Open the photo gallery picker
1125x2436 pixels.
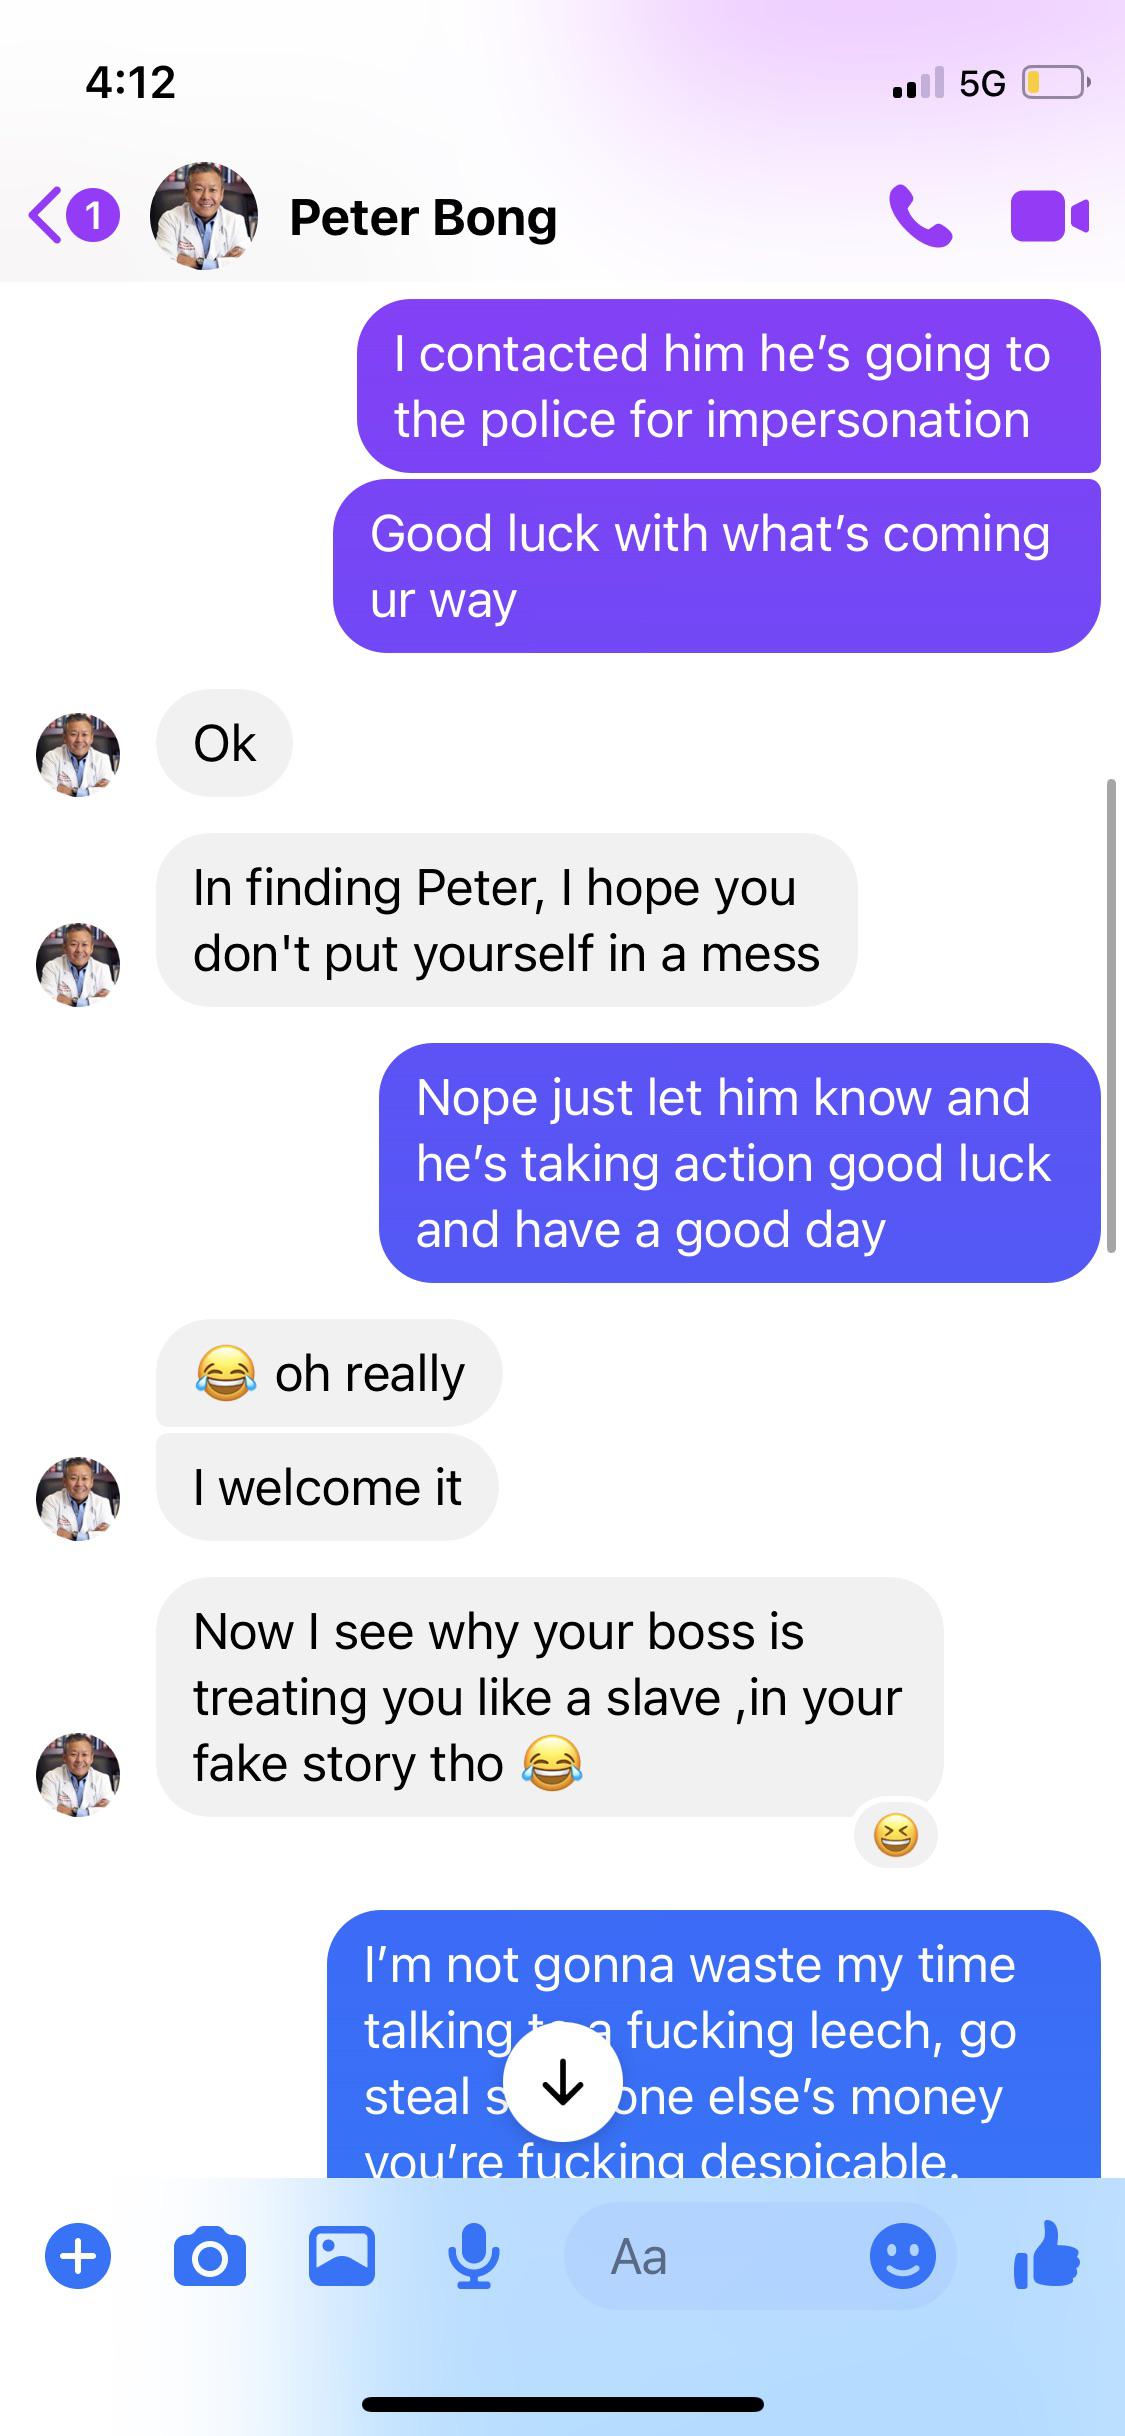coord(342,2257)
